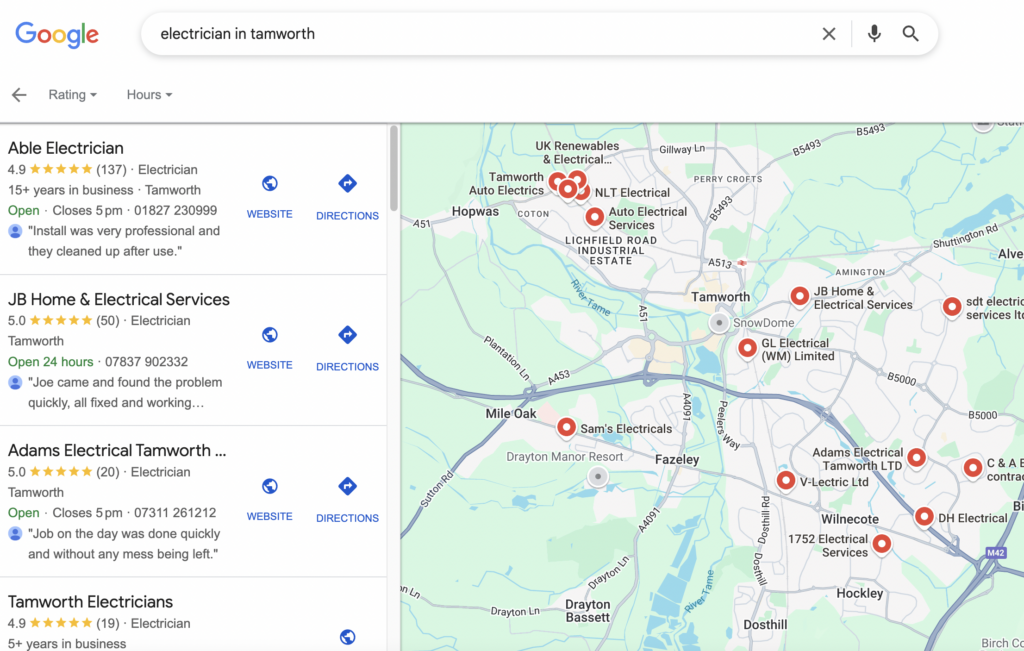Select the V-Lectric Ltd map pin
The width and height of the screenshot is (1024, 651).
click(786, 481)
